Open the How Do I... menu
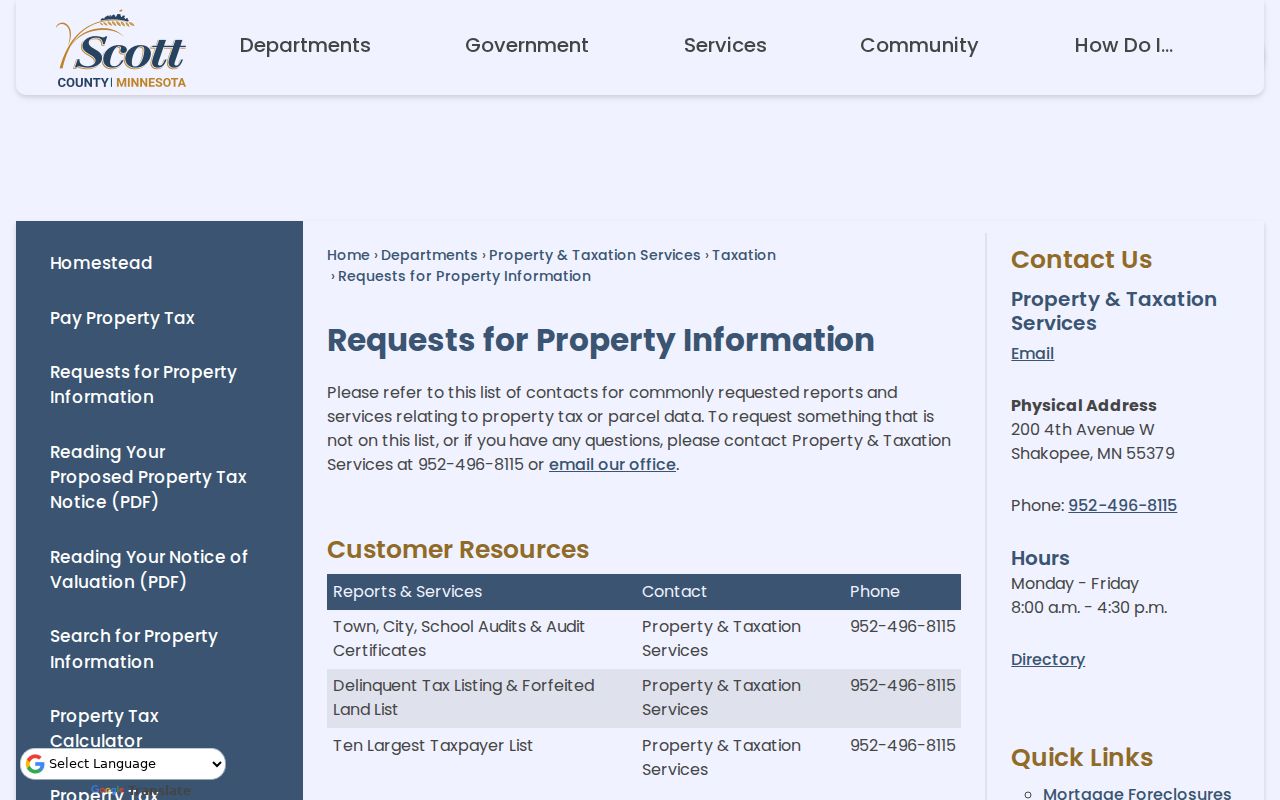Image resolution: width=1280 pixels, height=800 pixels. coord(1124,45)
